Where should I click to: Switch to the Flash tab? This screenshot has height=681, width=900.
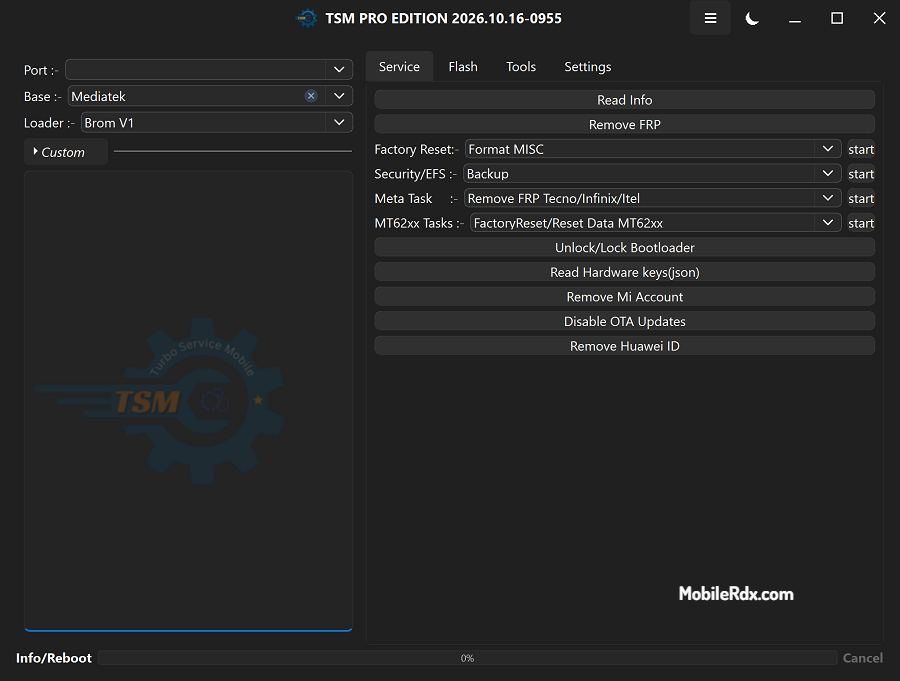pyautogui.click(x=463, y=67)
